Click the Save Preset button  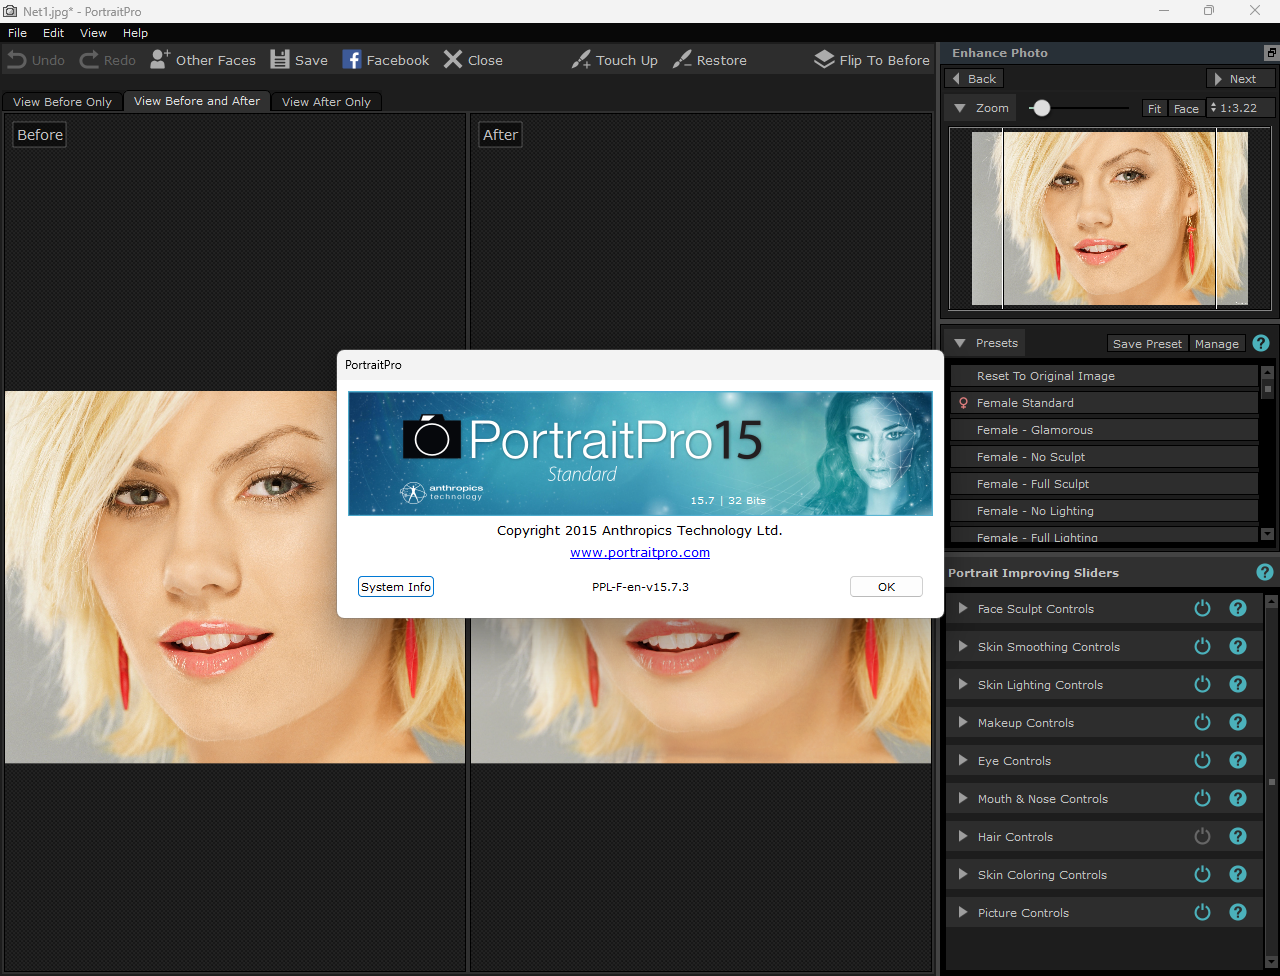(1147, 344)
